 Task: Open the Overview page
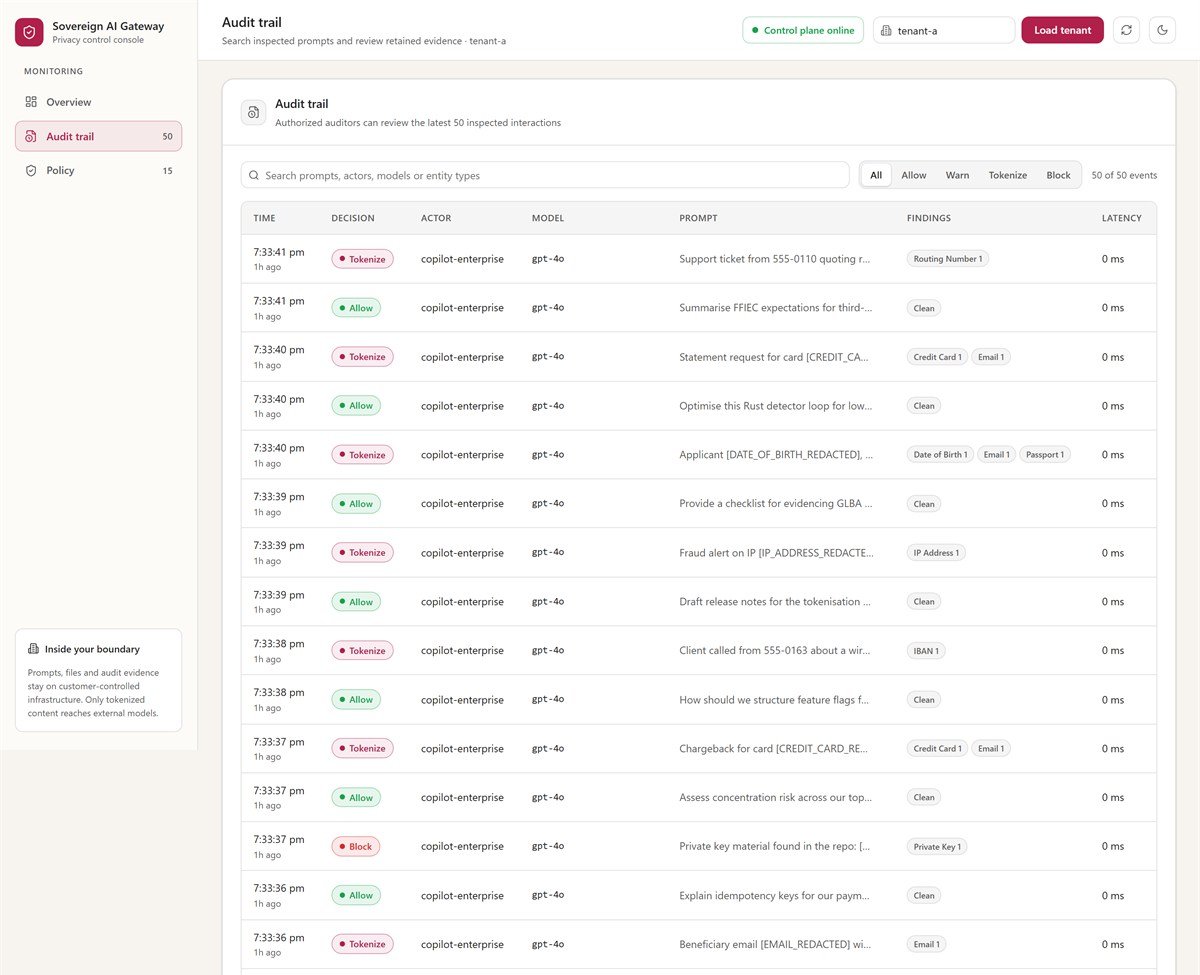click(98, 102)
